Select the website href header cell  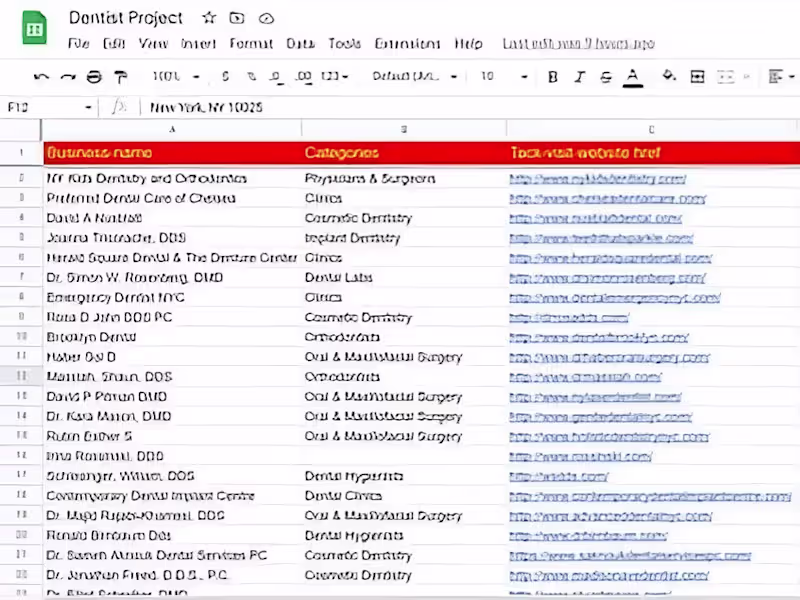point(653,153)
